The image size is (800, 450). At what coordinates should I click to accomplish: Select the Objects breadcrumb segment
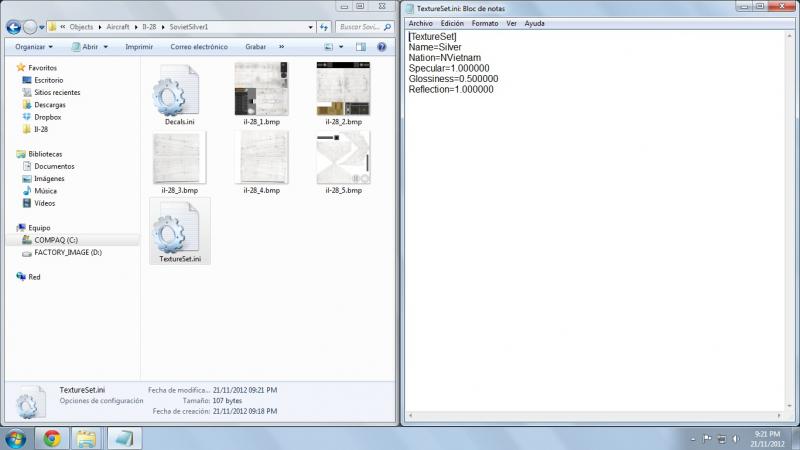pos(81,27)
